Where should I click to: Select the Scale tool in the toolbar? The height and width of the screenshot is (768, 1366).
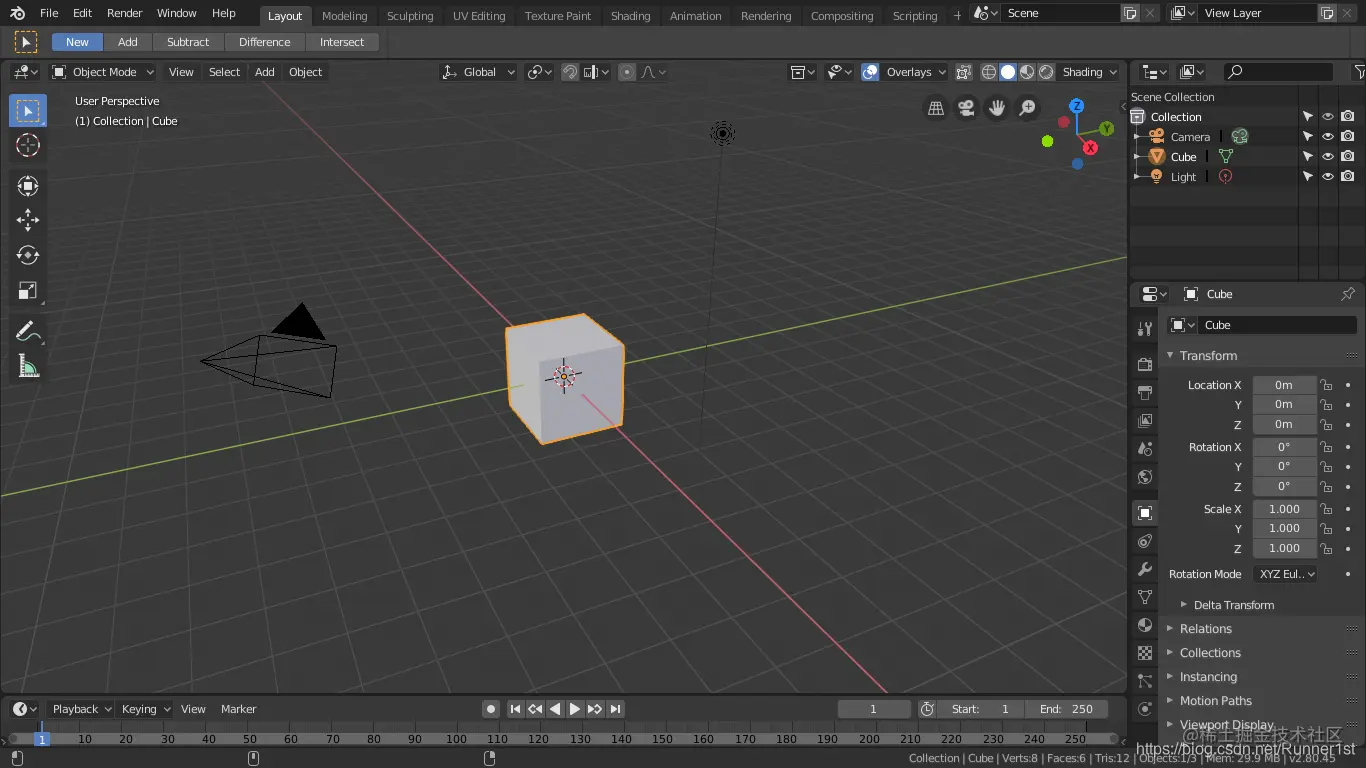(28, 291)
